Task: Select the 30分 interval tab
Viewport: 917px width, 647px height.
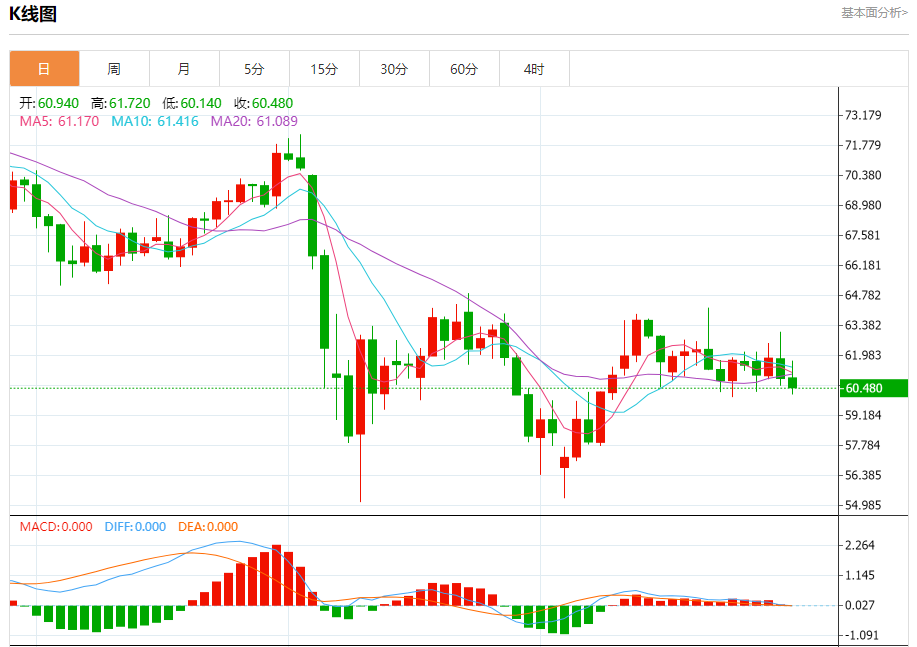Action: (x=394, y=69)
